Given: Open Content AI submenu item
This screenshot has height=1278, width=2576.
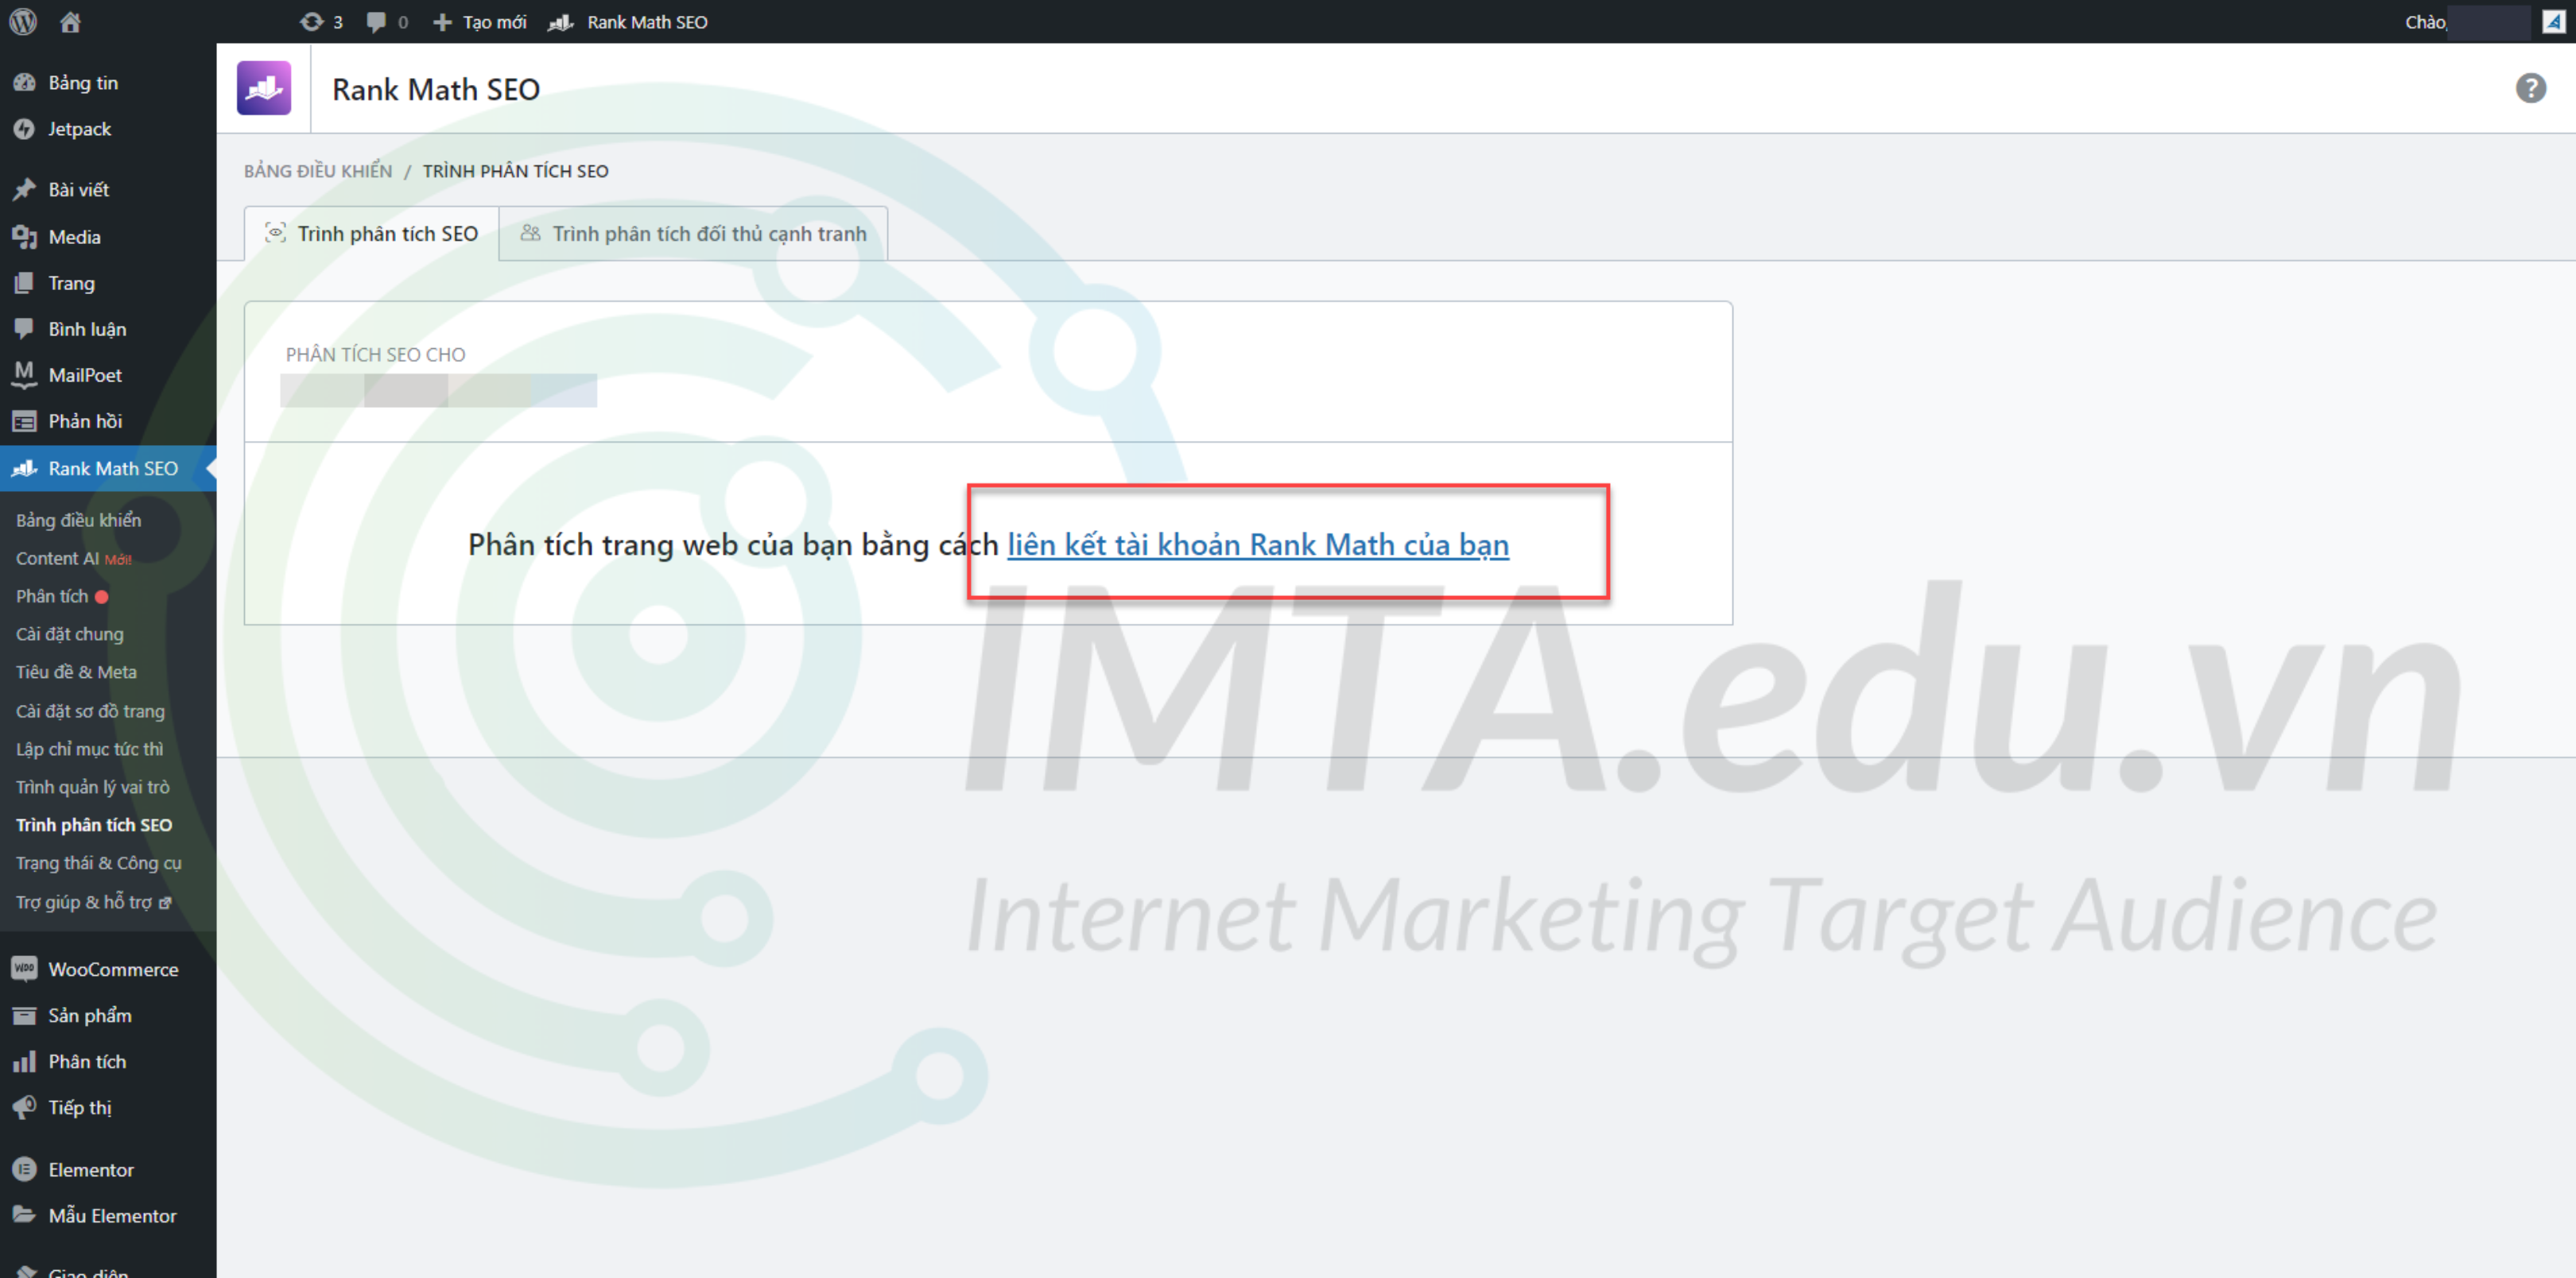Looking at the screenshot, I should [x=74, y=558].
